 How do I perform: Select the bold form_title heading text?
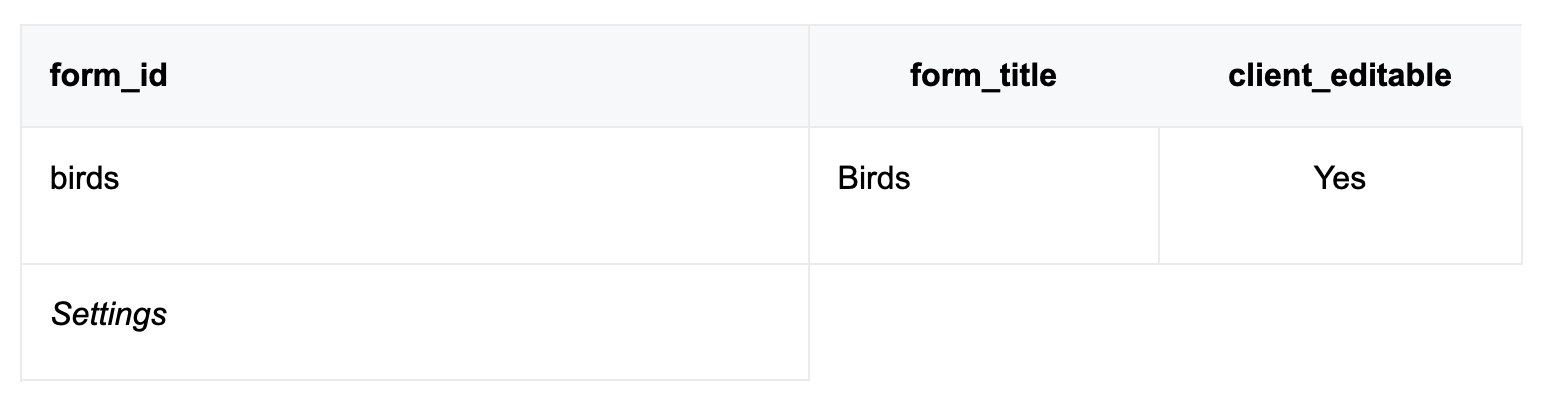(x=983, y=76)
